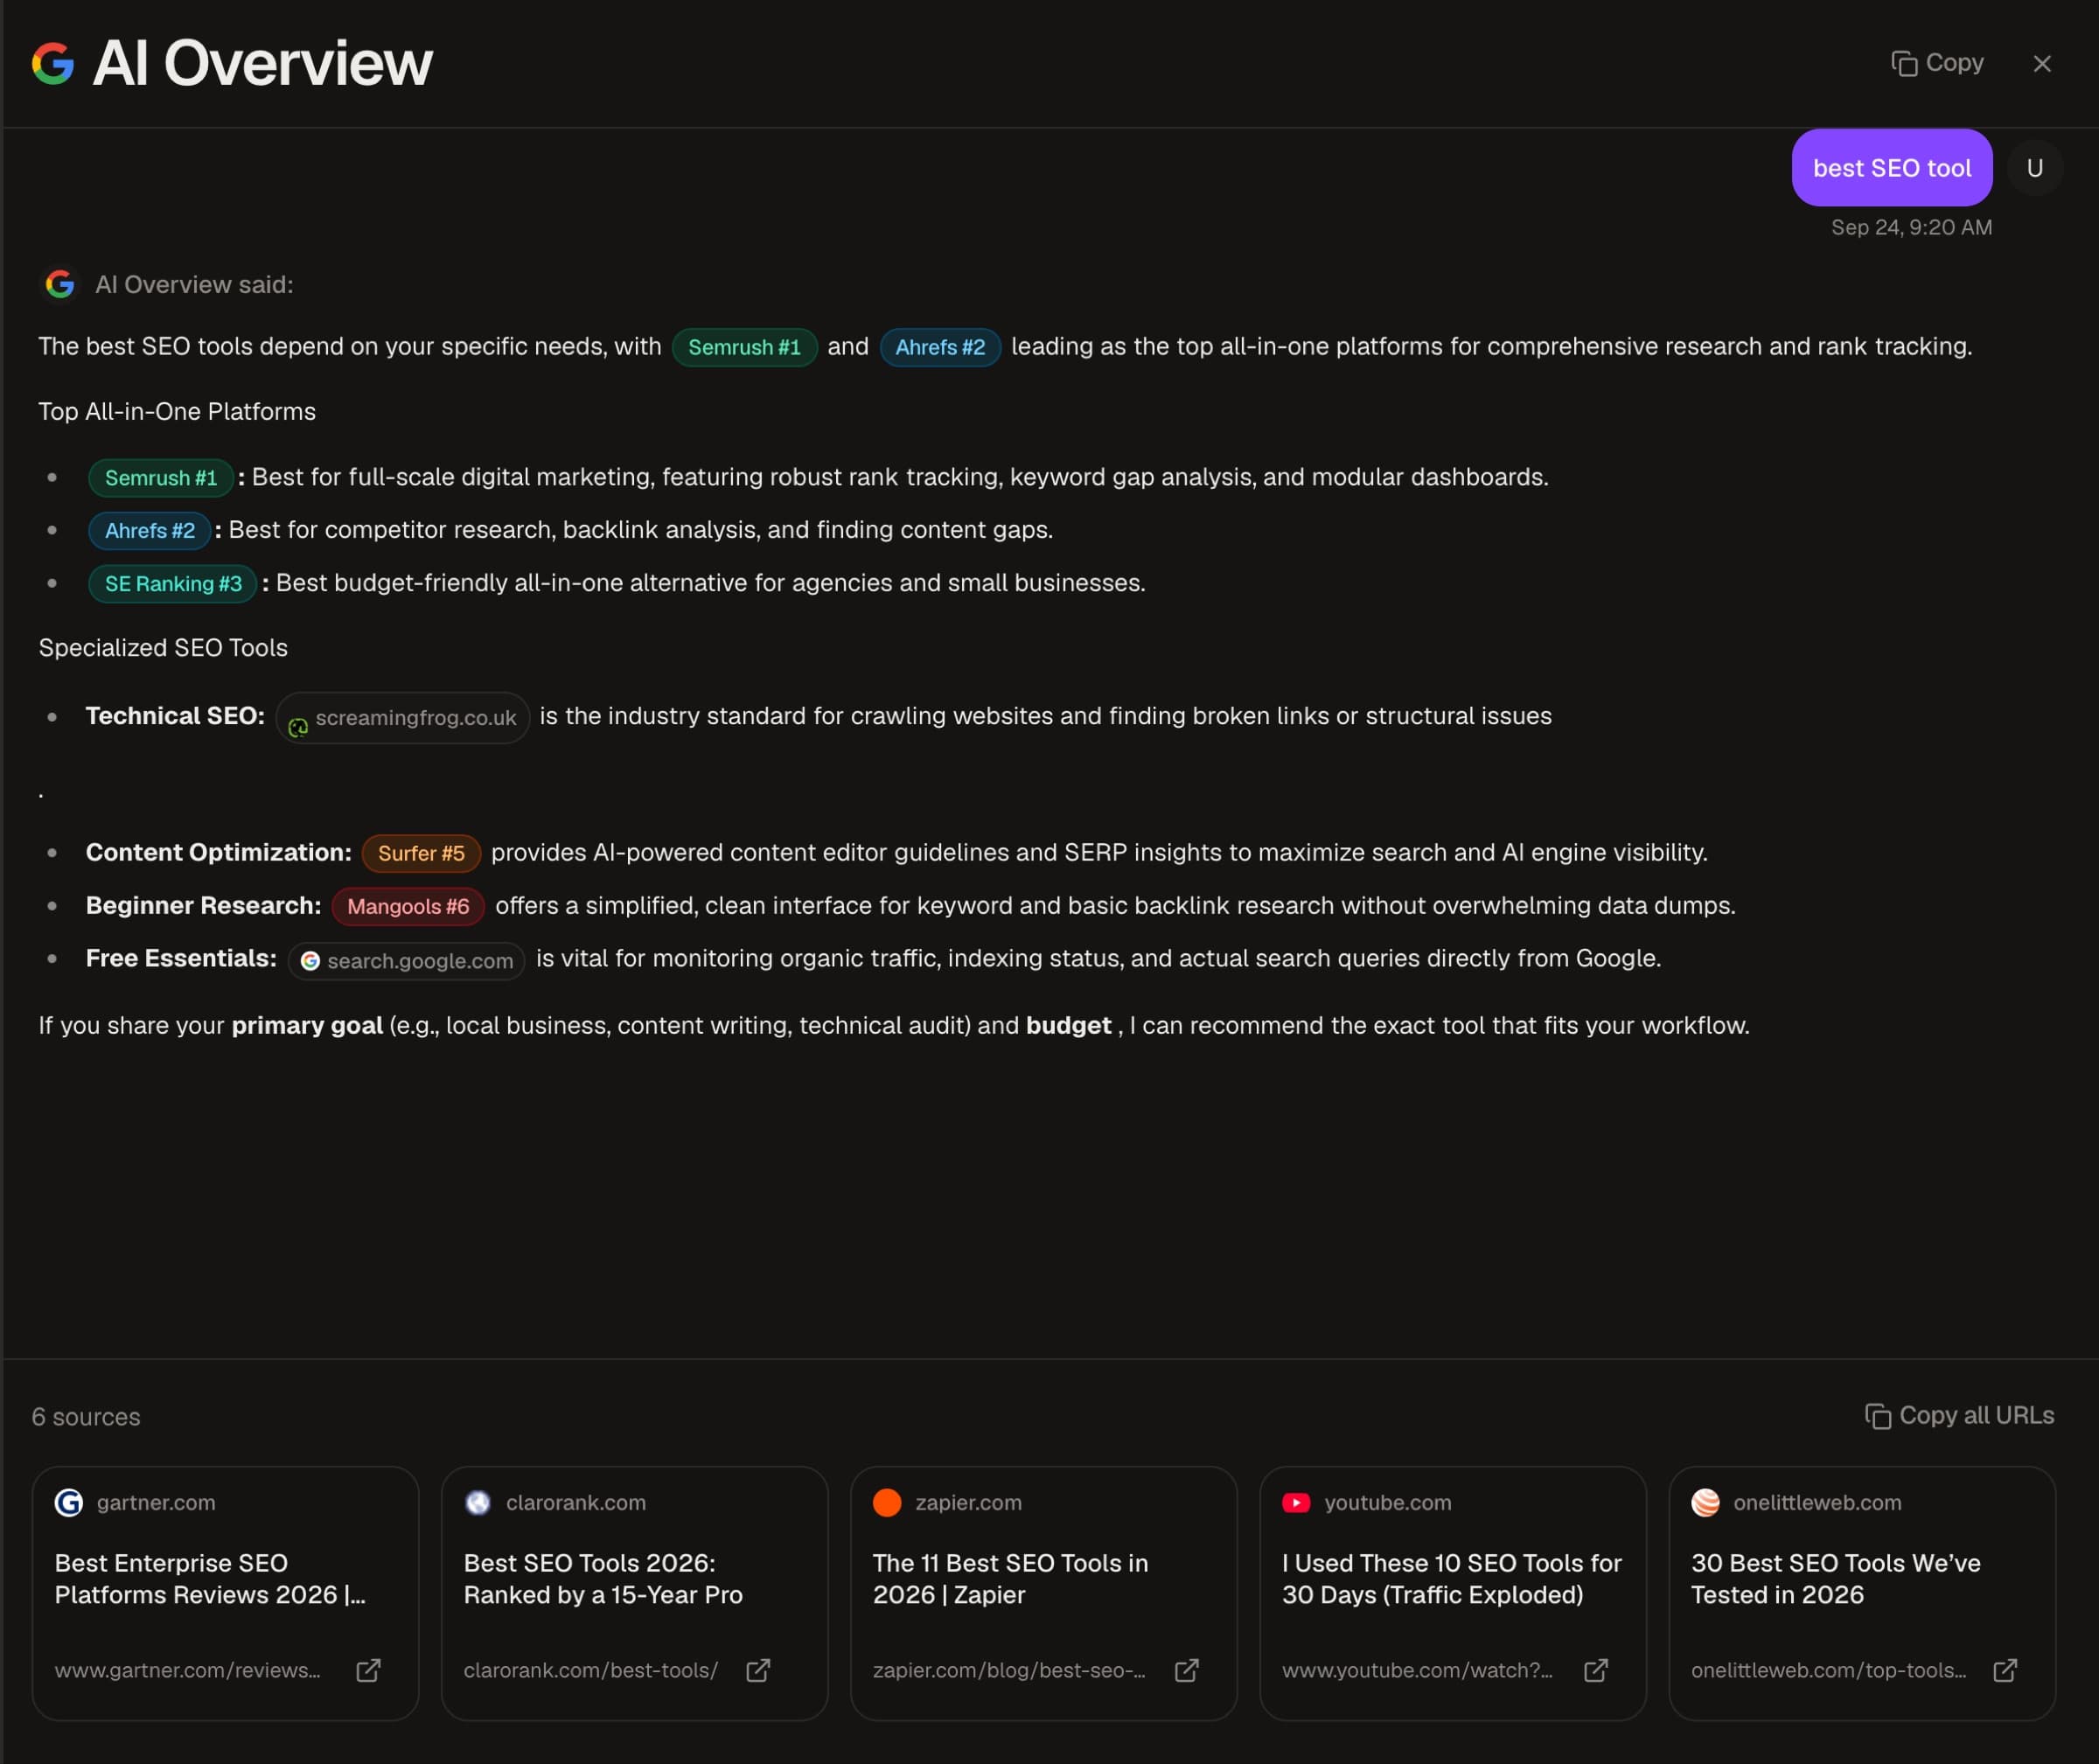The image size is (2099, 1764).
Task: Click the onelittleweb.com favicon
Action: pos(1705,1503)
